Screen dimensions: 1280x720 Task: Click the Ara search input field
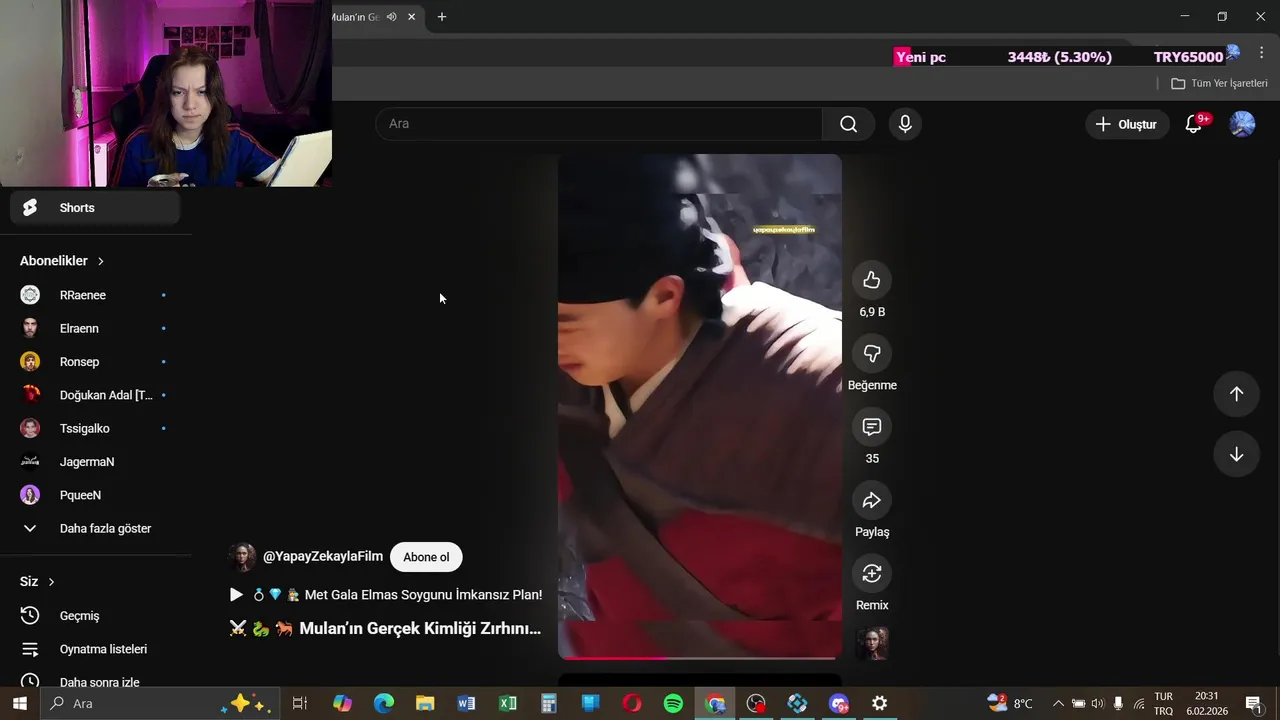tap(599, 124)
